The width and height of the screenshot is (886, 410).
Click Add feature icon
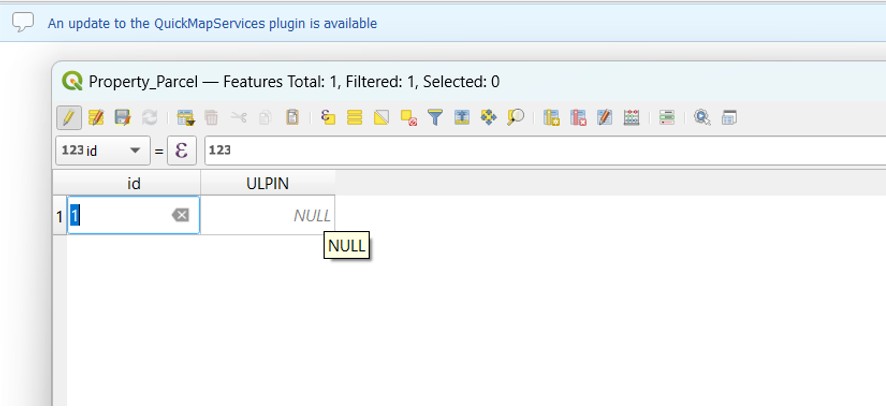(x=185, y=117)
